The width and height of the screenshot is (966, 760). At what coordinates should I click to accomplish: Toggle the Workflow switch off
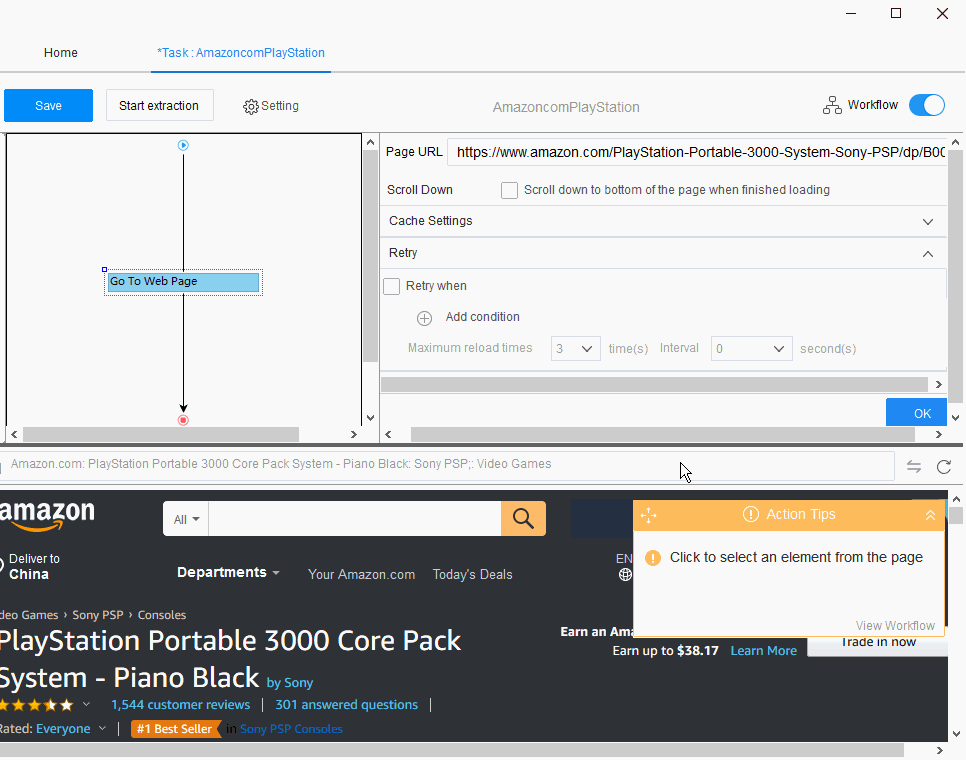pos(927,105)
